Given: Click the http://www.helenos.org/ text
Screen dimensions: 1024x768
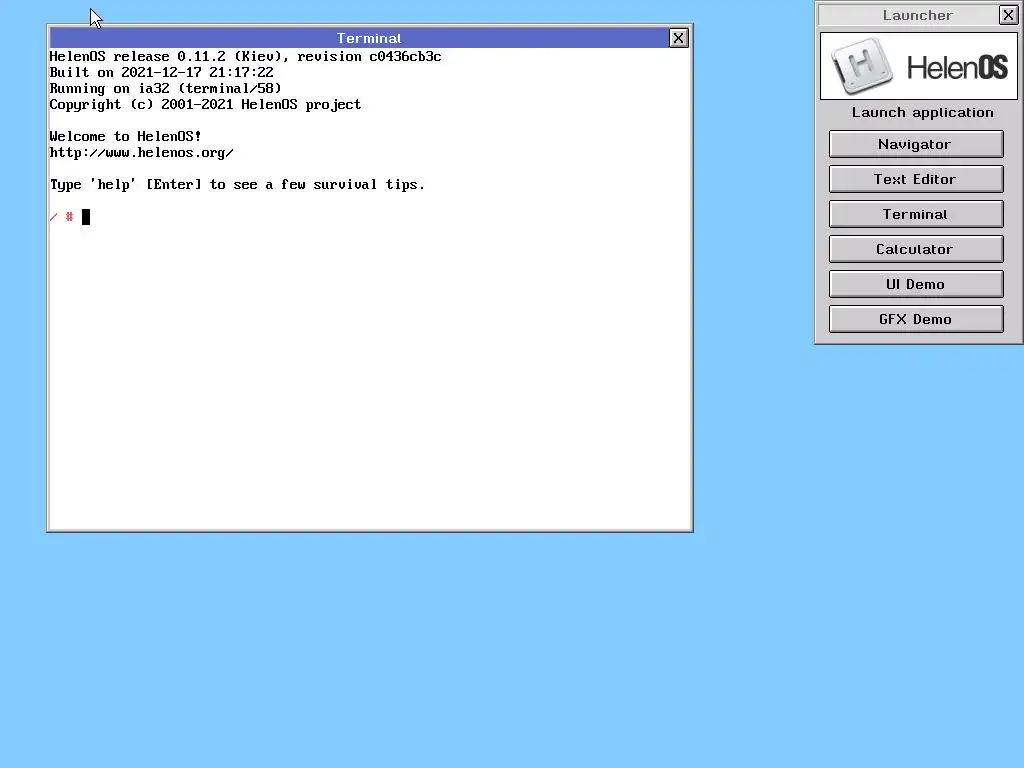Looking at the screenshot, I should [x=142, y=153].
